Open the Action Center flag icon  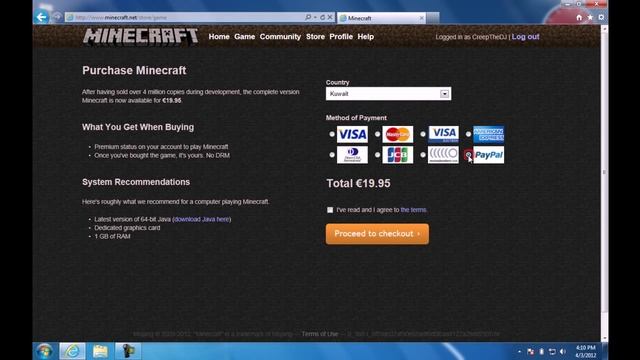(531, 351)
